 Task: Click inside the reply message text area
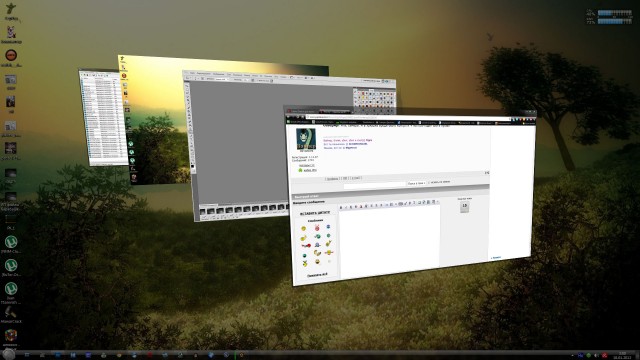pos(389,241)
